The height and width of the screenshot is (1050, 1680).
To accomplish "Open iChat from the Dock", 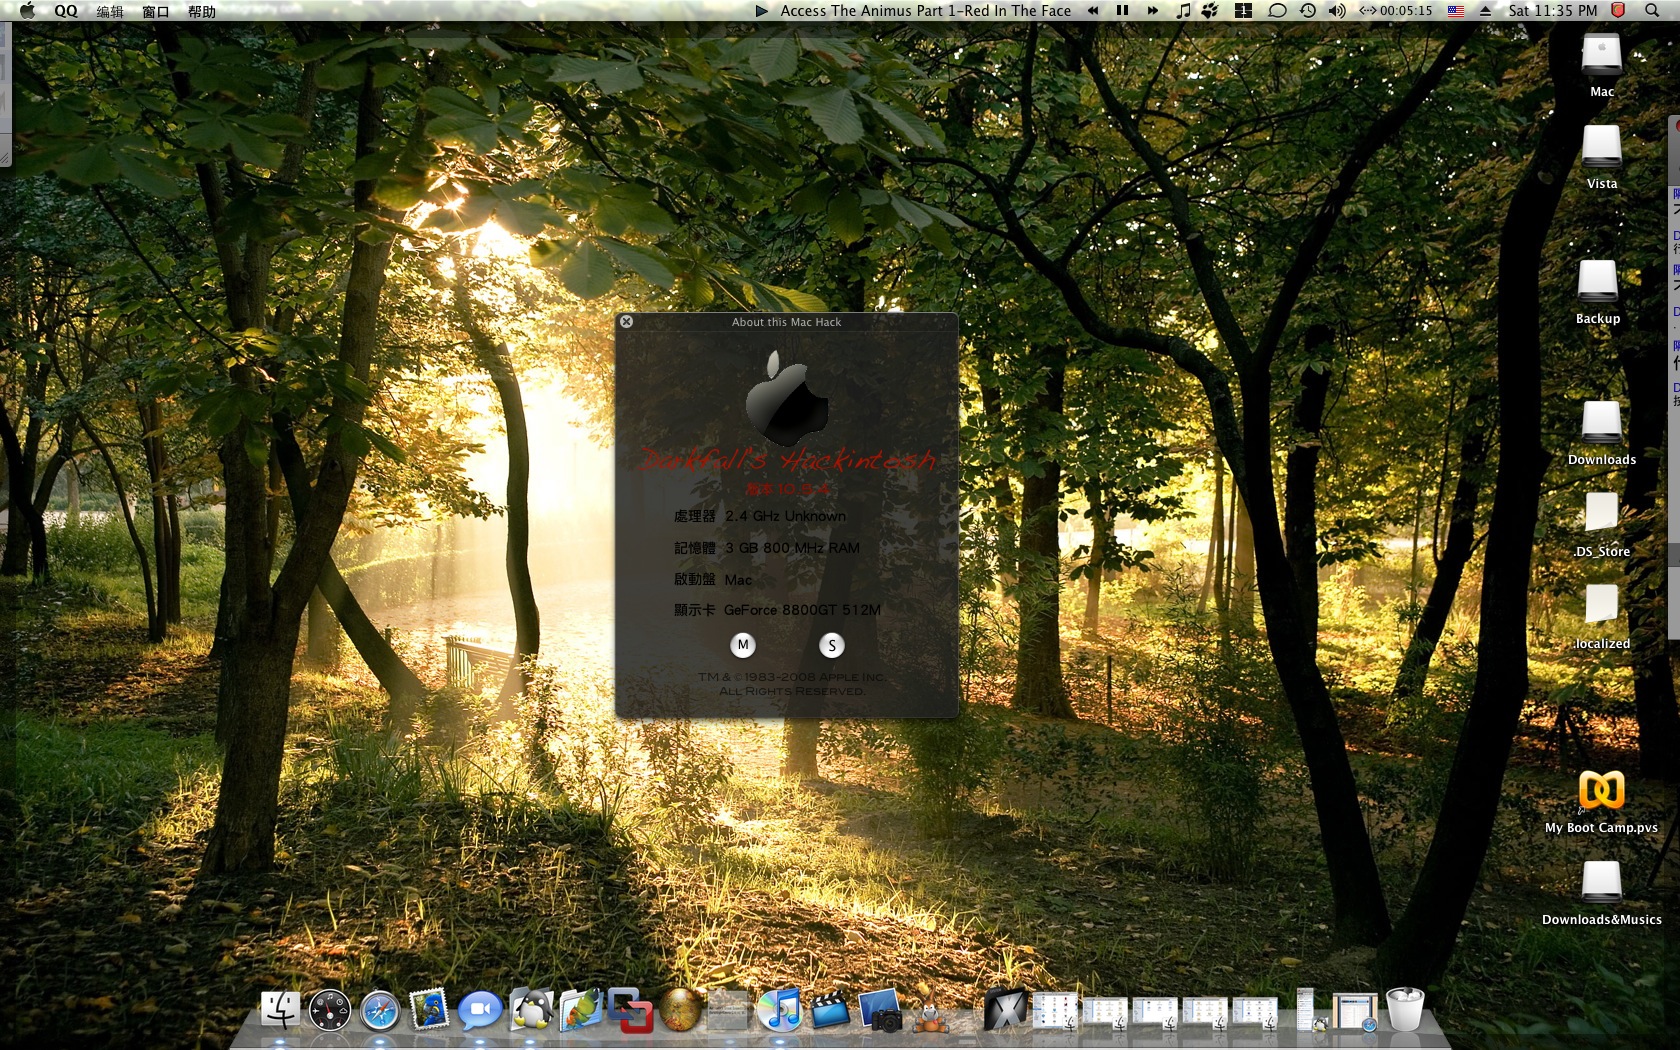I will tap(480, 1011).
